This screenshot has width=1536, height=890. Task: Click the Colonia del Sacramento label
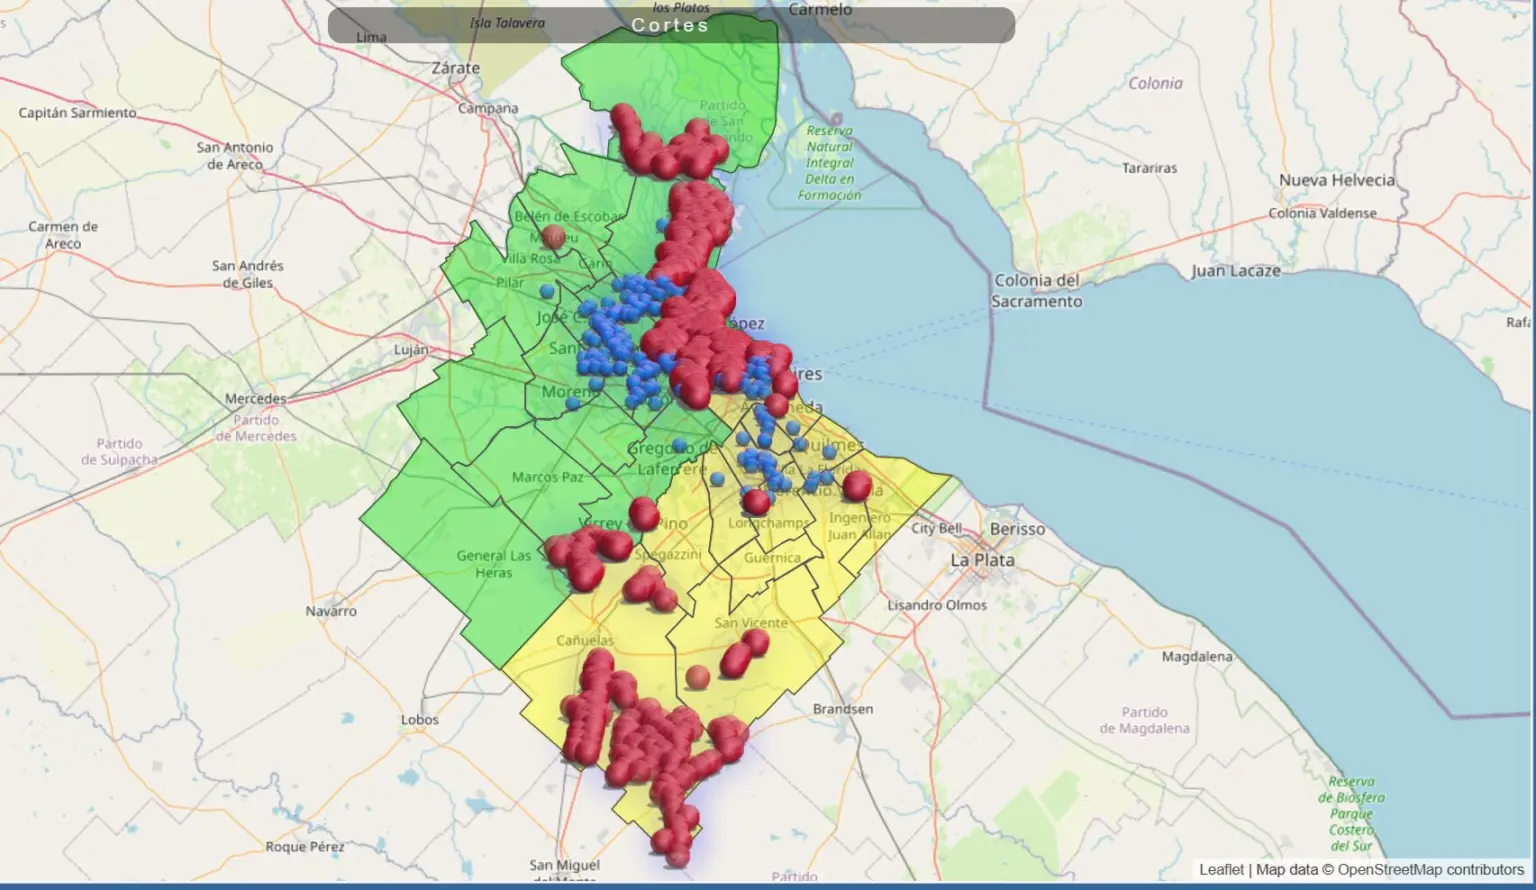coord(1037,291)
